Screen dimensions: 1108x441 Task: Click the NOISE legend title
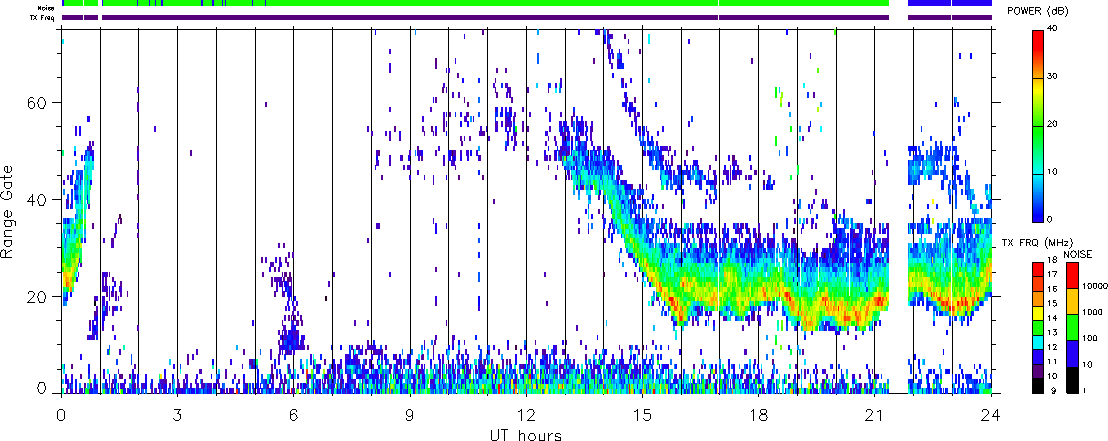click(1076, 252)
